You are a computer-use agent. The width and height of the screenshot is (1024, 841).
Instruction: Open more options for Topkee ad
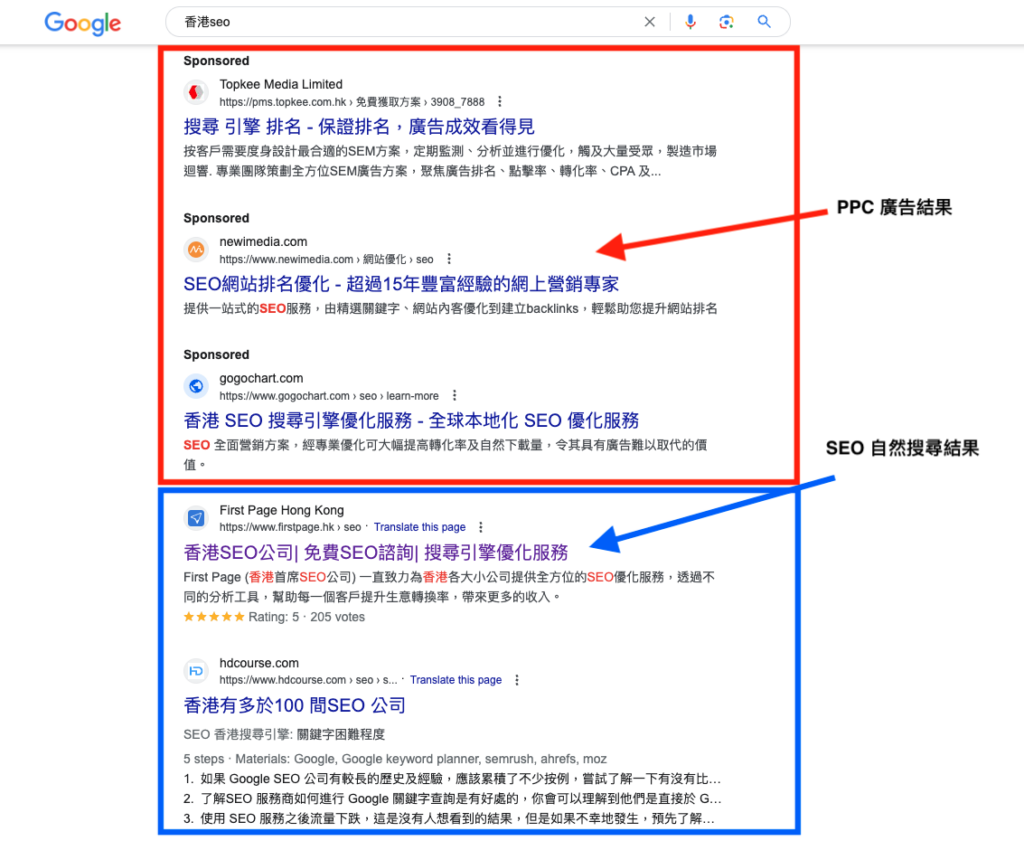click(x=499, y=102)
